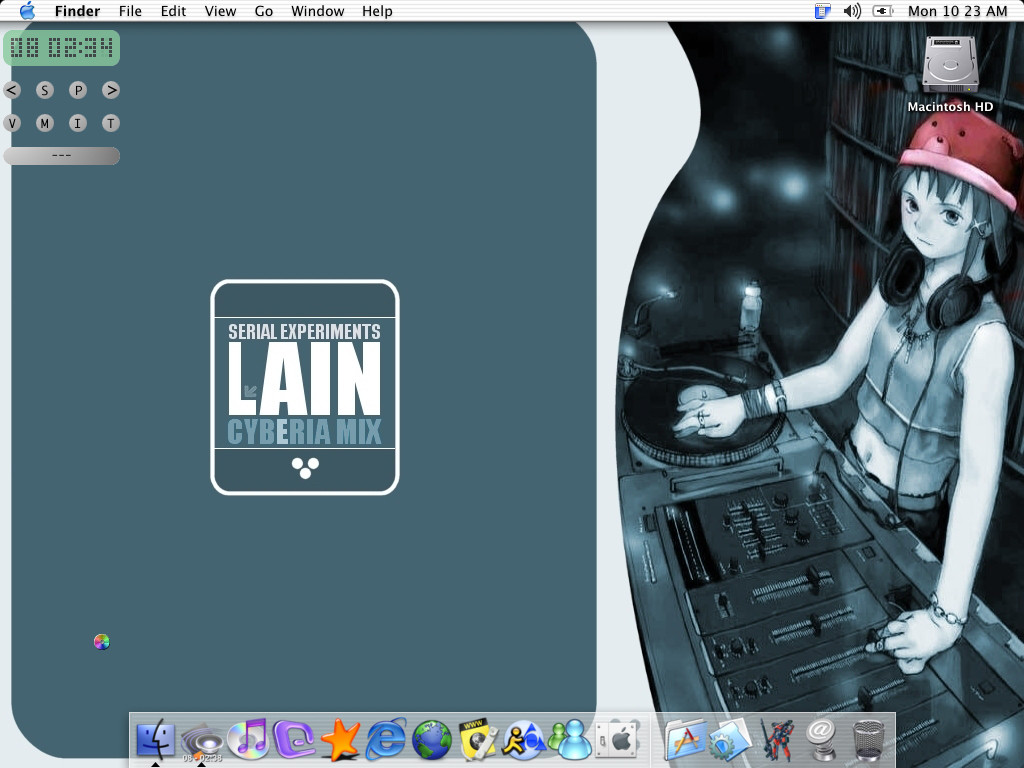Launch Internet Explorer from the dock
The image size is (1024, 768).
386,739
